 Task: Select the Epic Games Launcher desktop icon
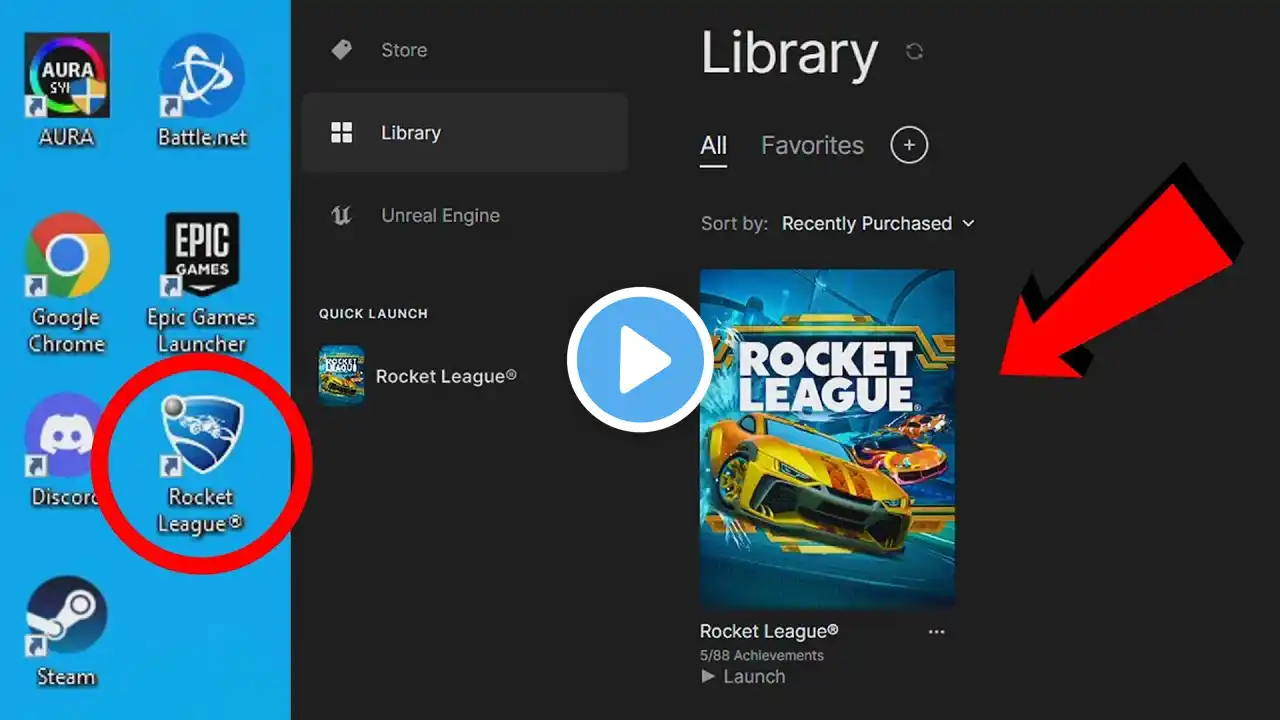(x=202, y=283)
